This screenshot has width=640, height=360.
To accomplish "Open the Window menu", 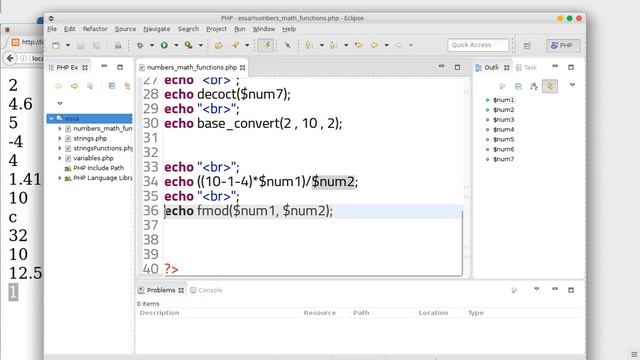I will [x=264, y=29].
